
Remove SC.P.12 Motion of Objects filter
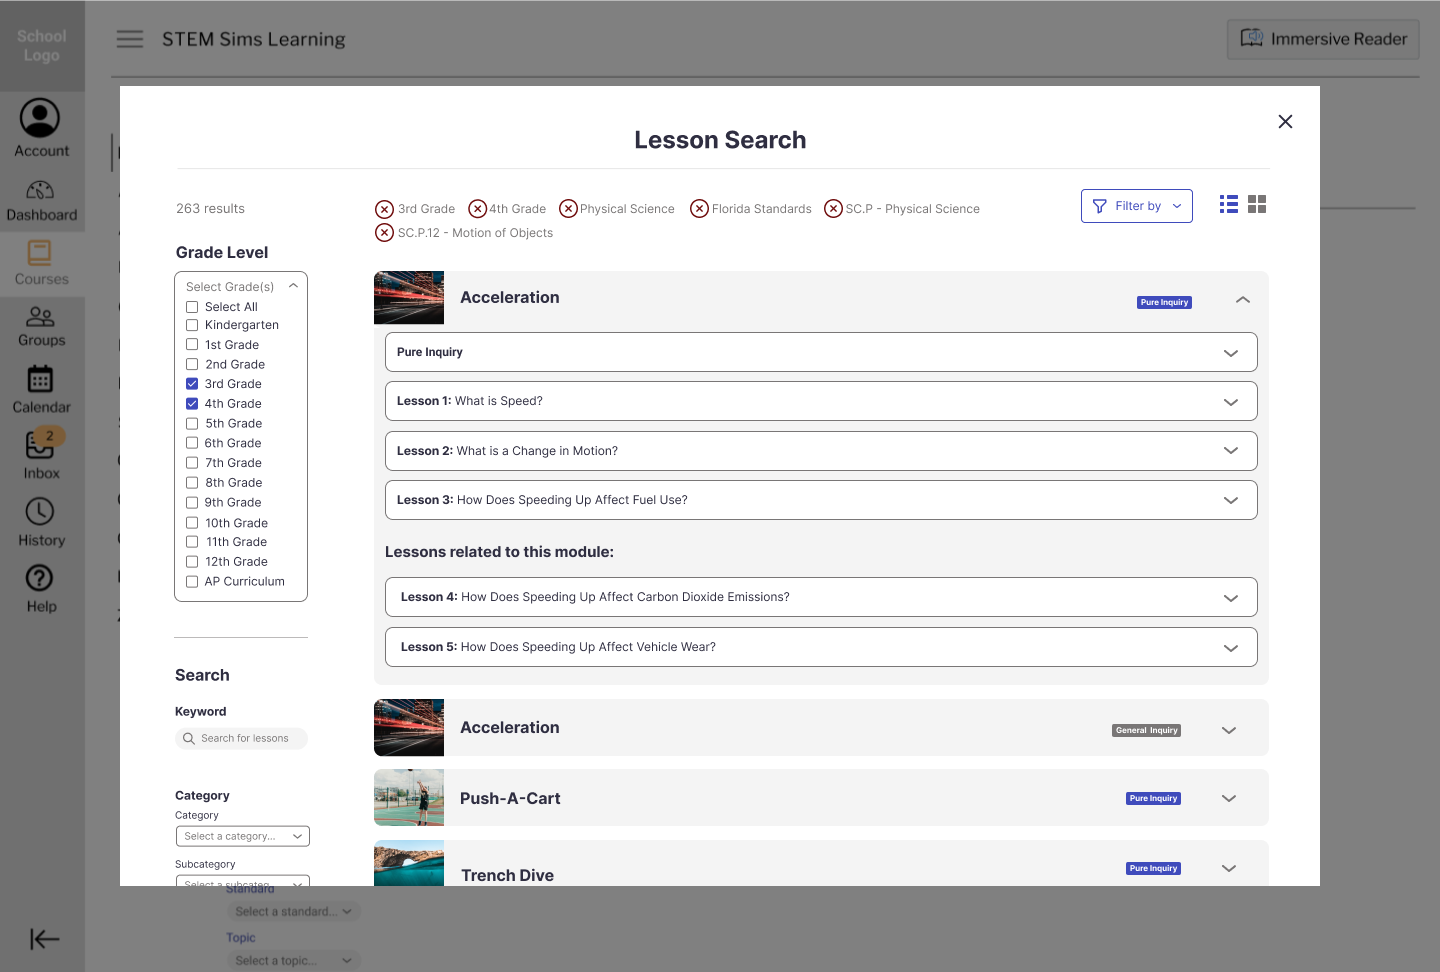385,233
